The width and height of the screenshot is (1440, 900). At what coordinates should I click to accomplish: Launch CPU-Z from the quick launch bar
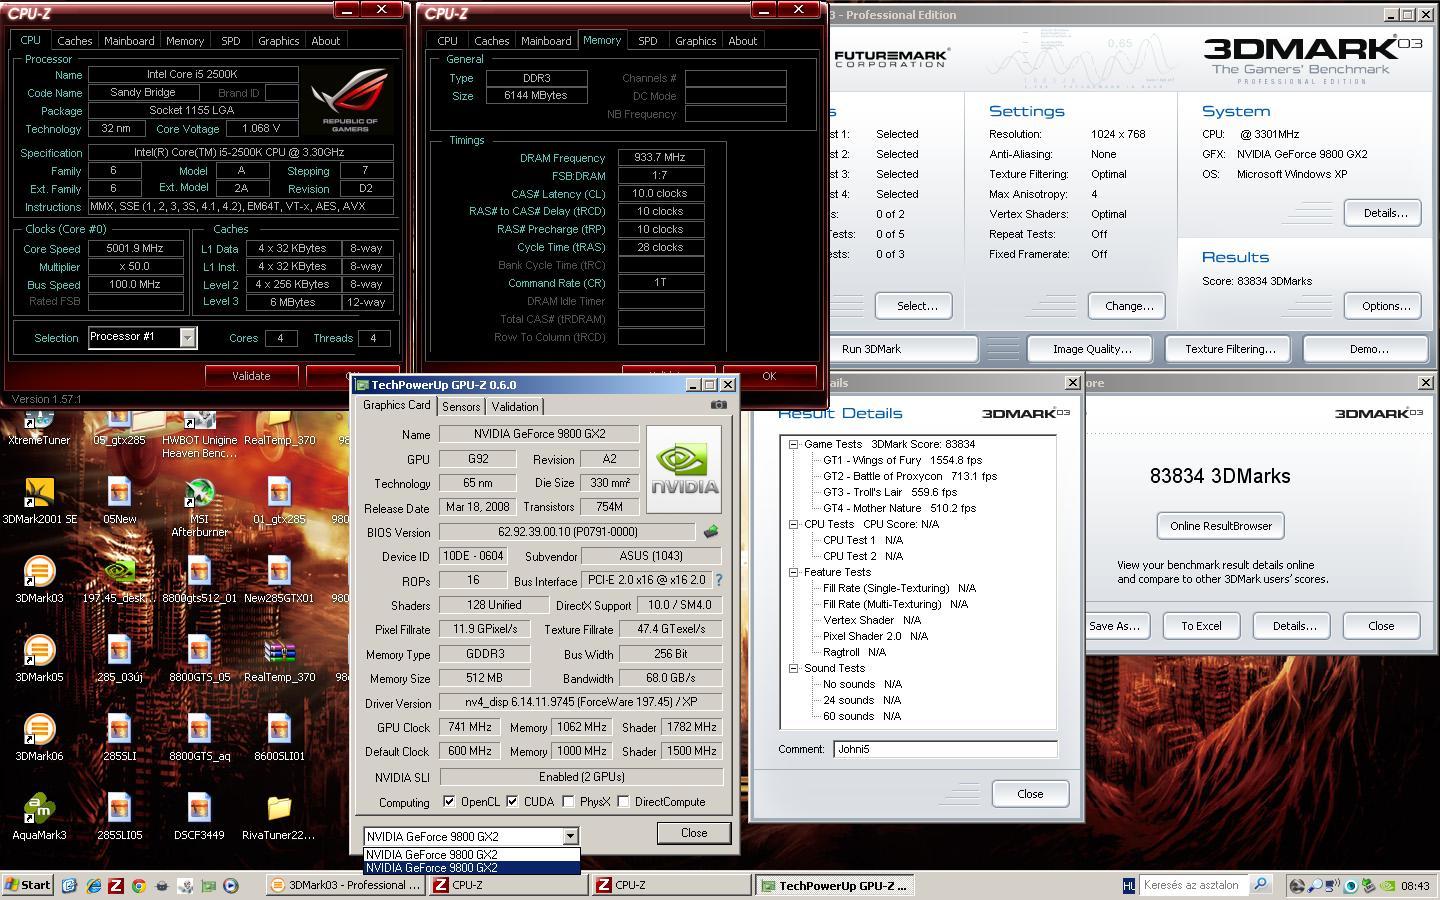116,885
